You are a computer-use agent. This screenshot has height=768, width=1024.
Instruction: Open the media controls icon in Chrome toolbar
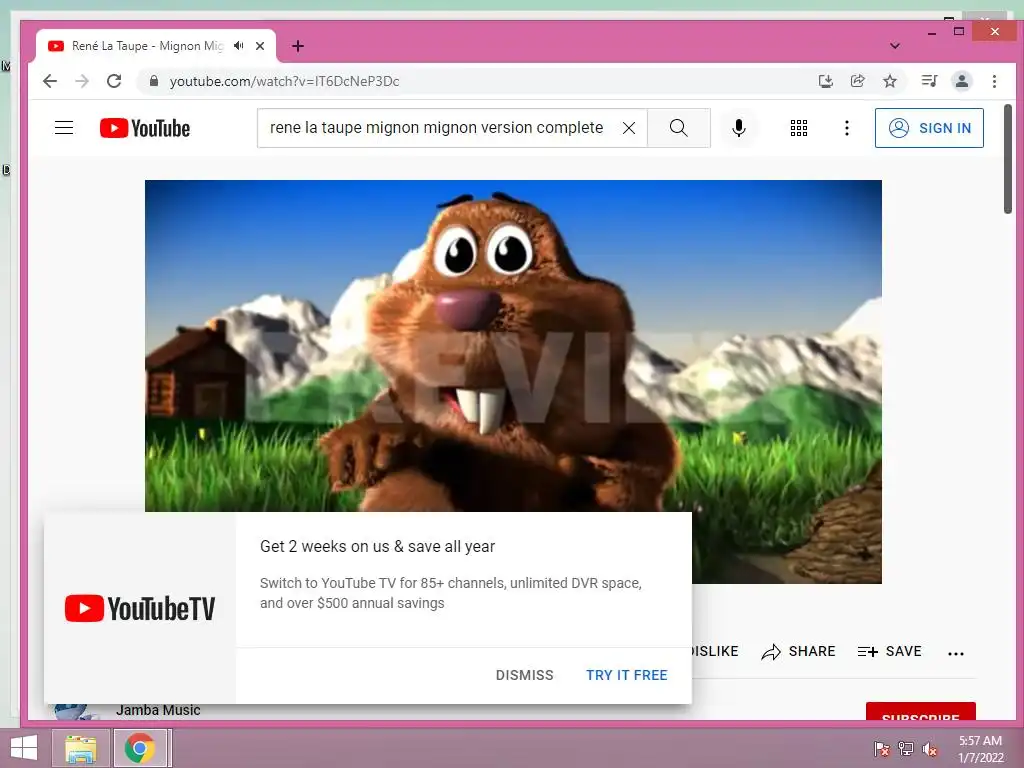pyautogui.click(x=929, y=81)
